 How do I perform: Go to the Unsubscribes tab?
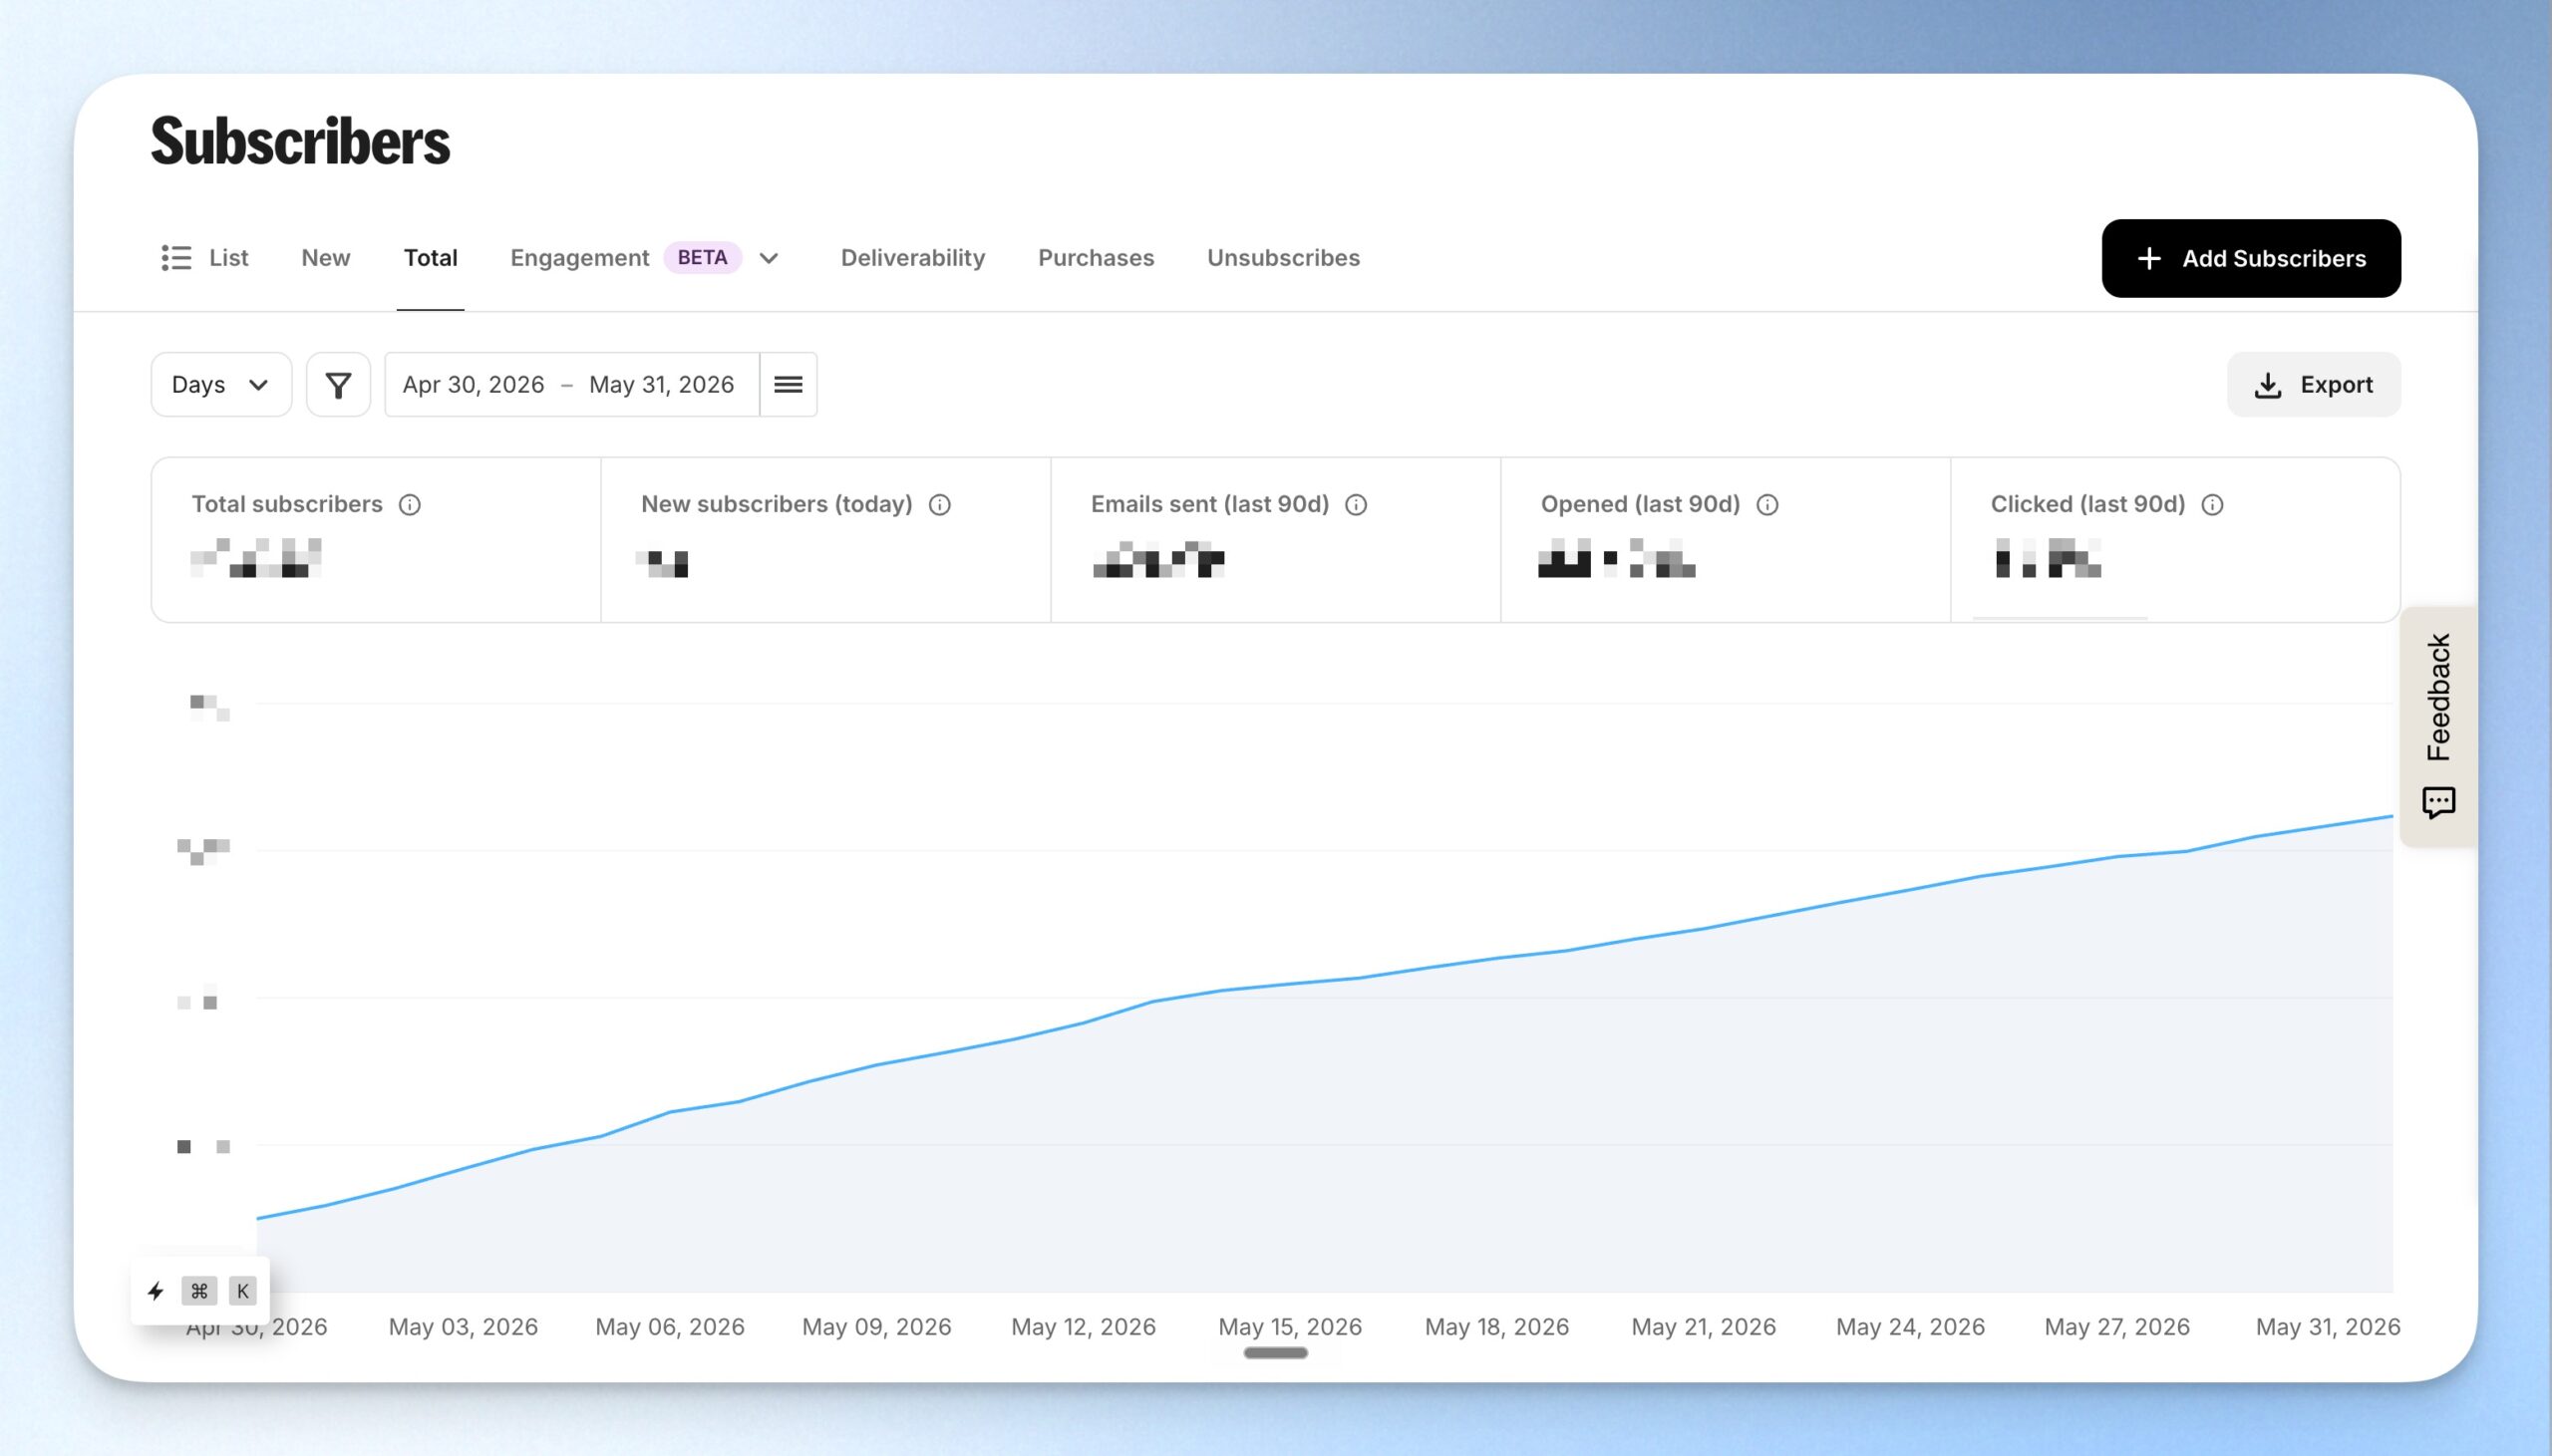(x=1283, y=258)
